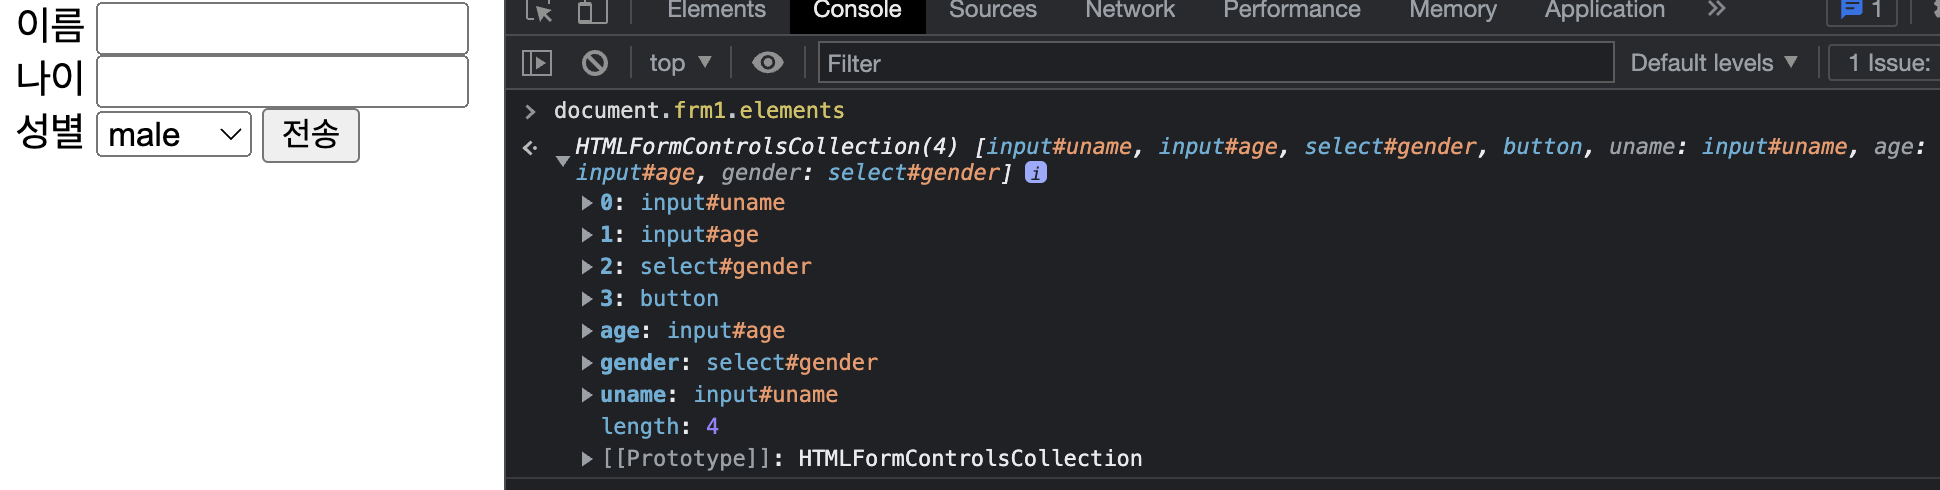Expand the 0: input#uname entry
The height and width of the screenshot is (490, 1940).
(587, 203)
